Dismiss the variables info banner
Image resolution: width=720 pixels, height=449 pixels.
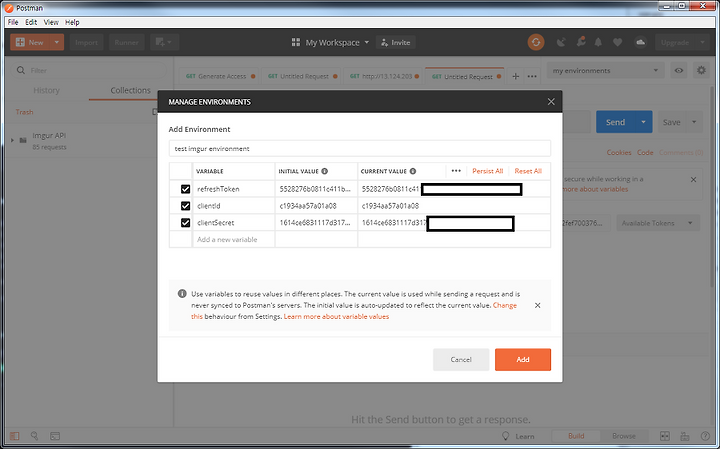click(537, 305)
